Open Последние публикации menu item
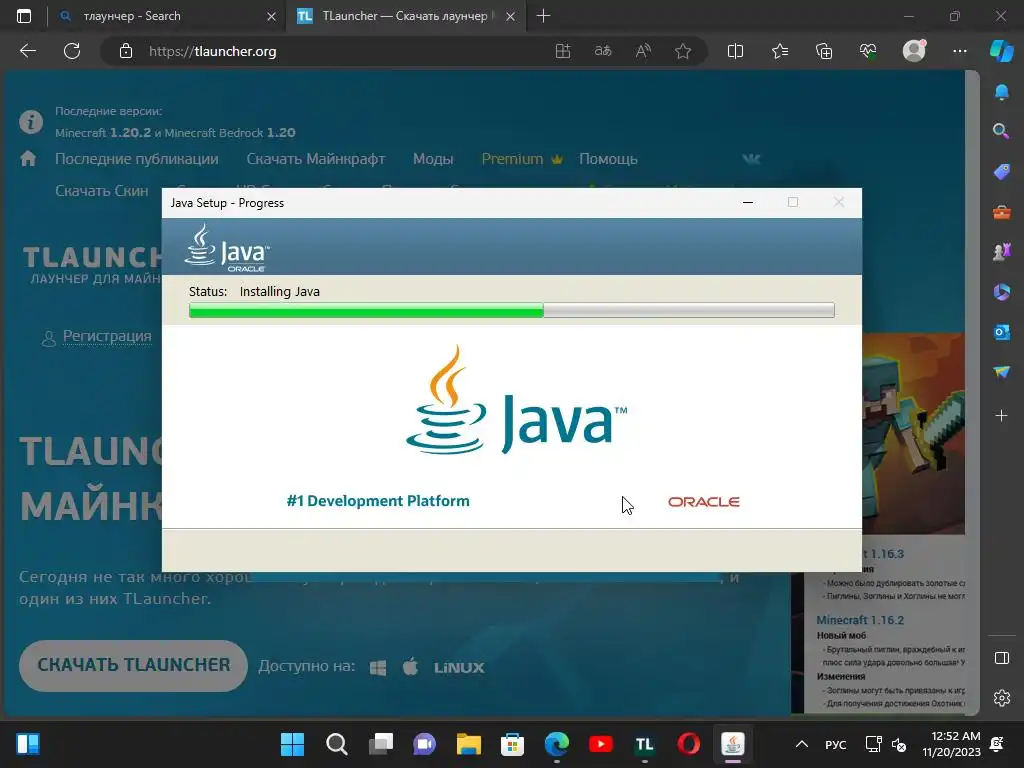The height and width of the screenshot is (768, 1024). point(136,159)
